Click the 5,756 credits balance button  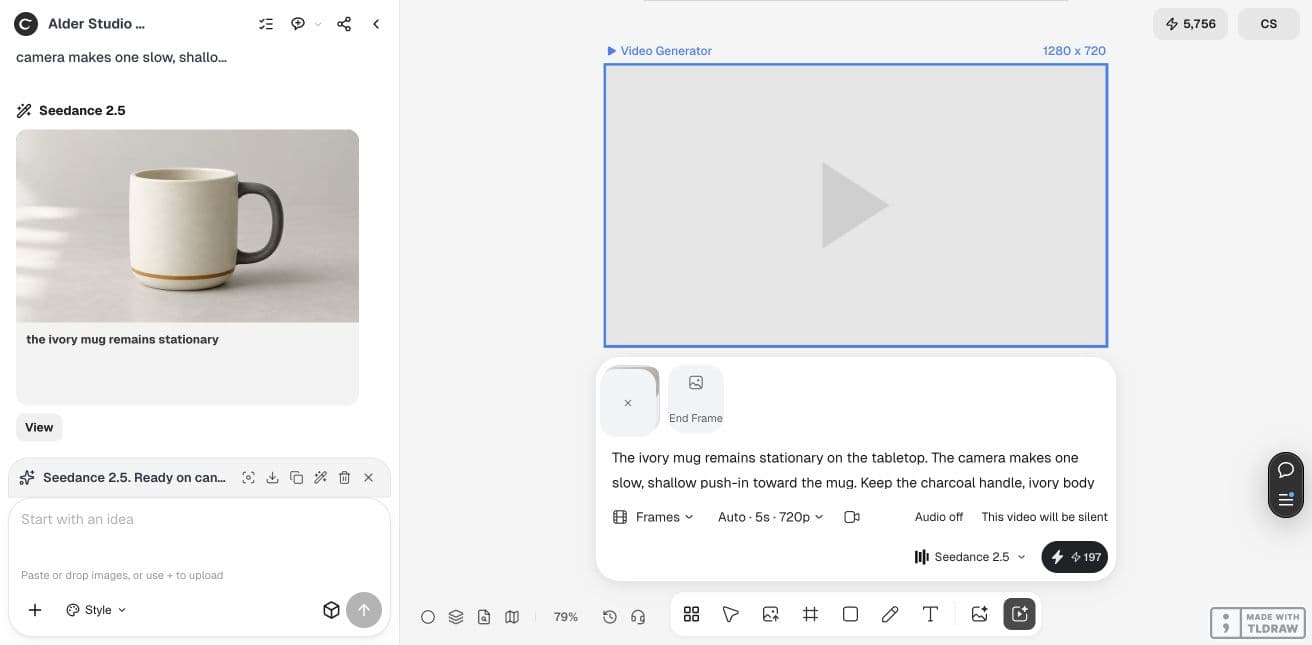point(1191,24)
